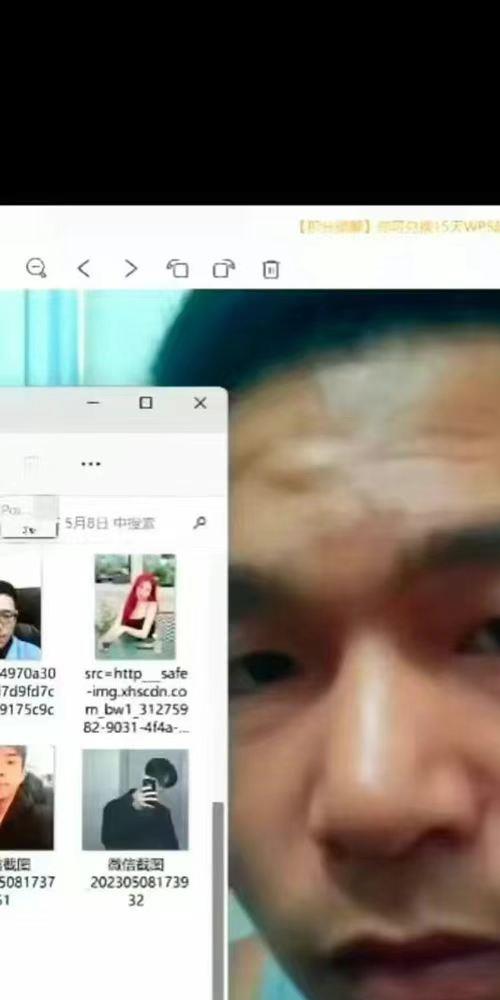The width and height of the screenshot is (500, 1000).
Task: Select the mirror selfie thumbnail
Action: coord(135,800)
